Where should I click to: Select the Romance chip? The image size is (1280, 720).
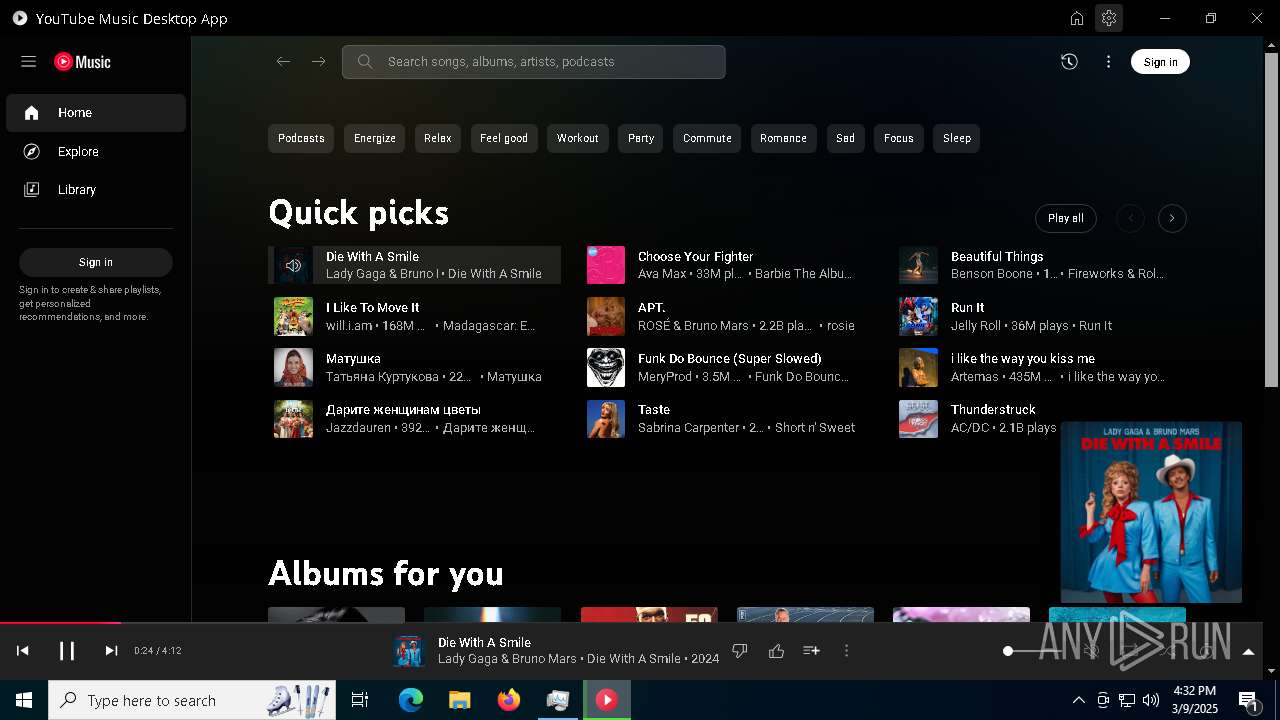(x=783, y=138)
